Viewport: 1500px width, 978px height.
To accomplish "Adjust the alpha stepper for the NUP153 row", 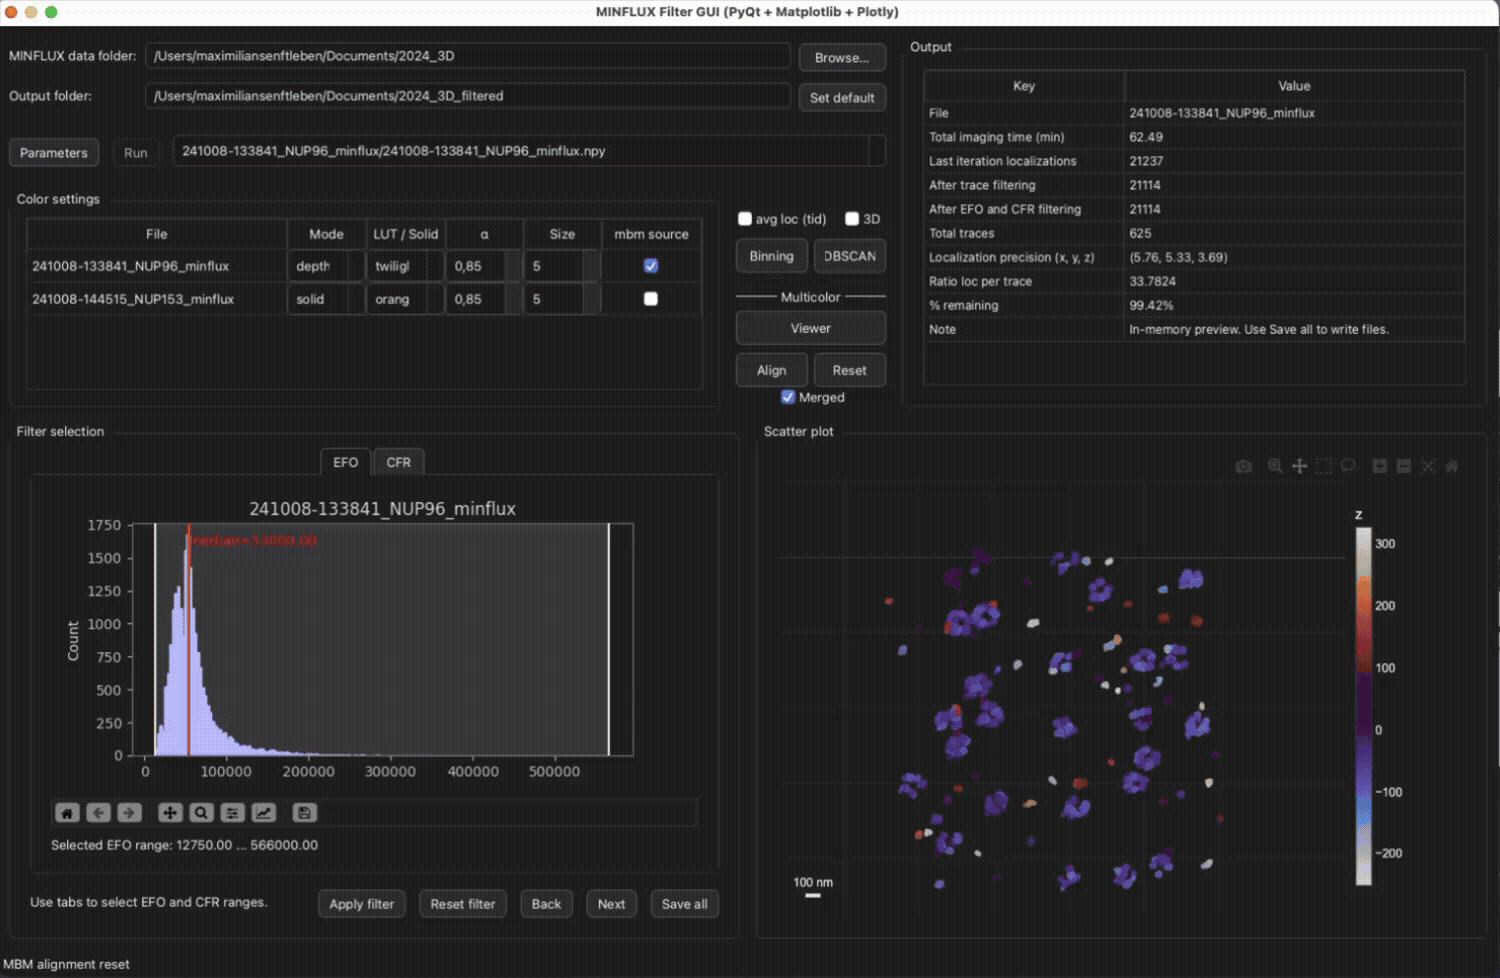I will [x=513, y=299].
